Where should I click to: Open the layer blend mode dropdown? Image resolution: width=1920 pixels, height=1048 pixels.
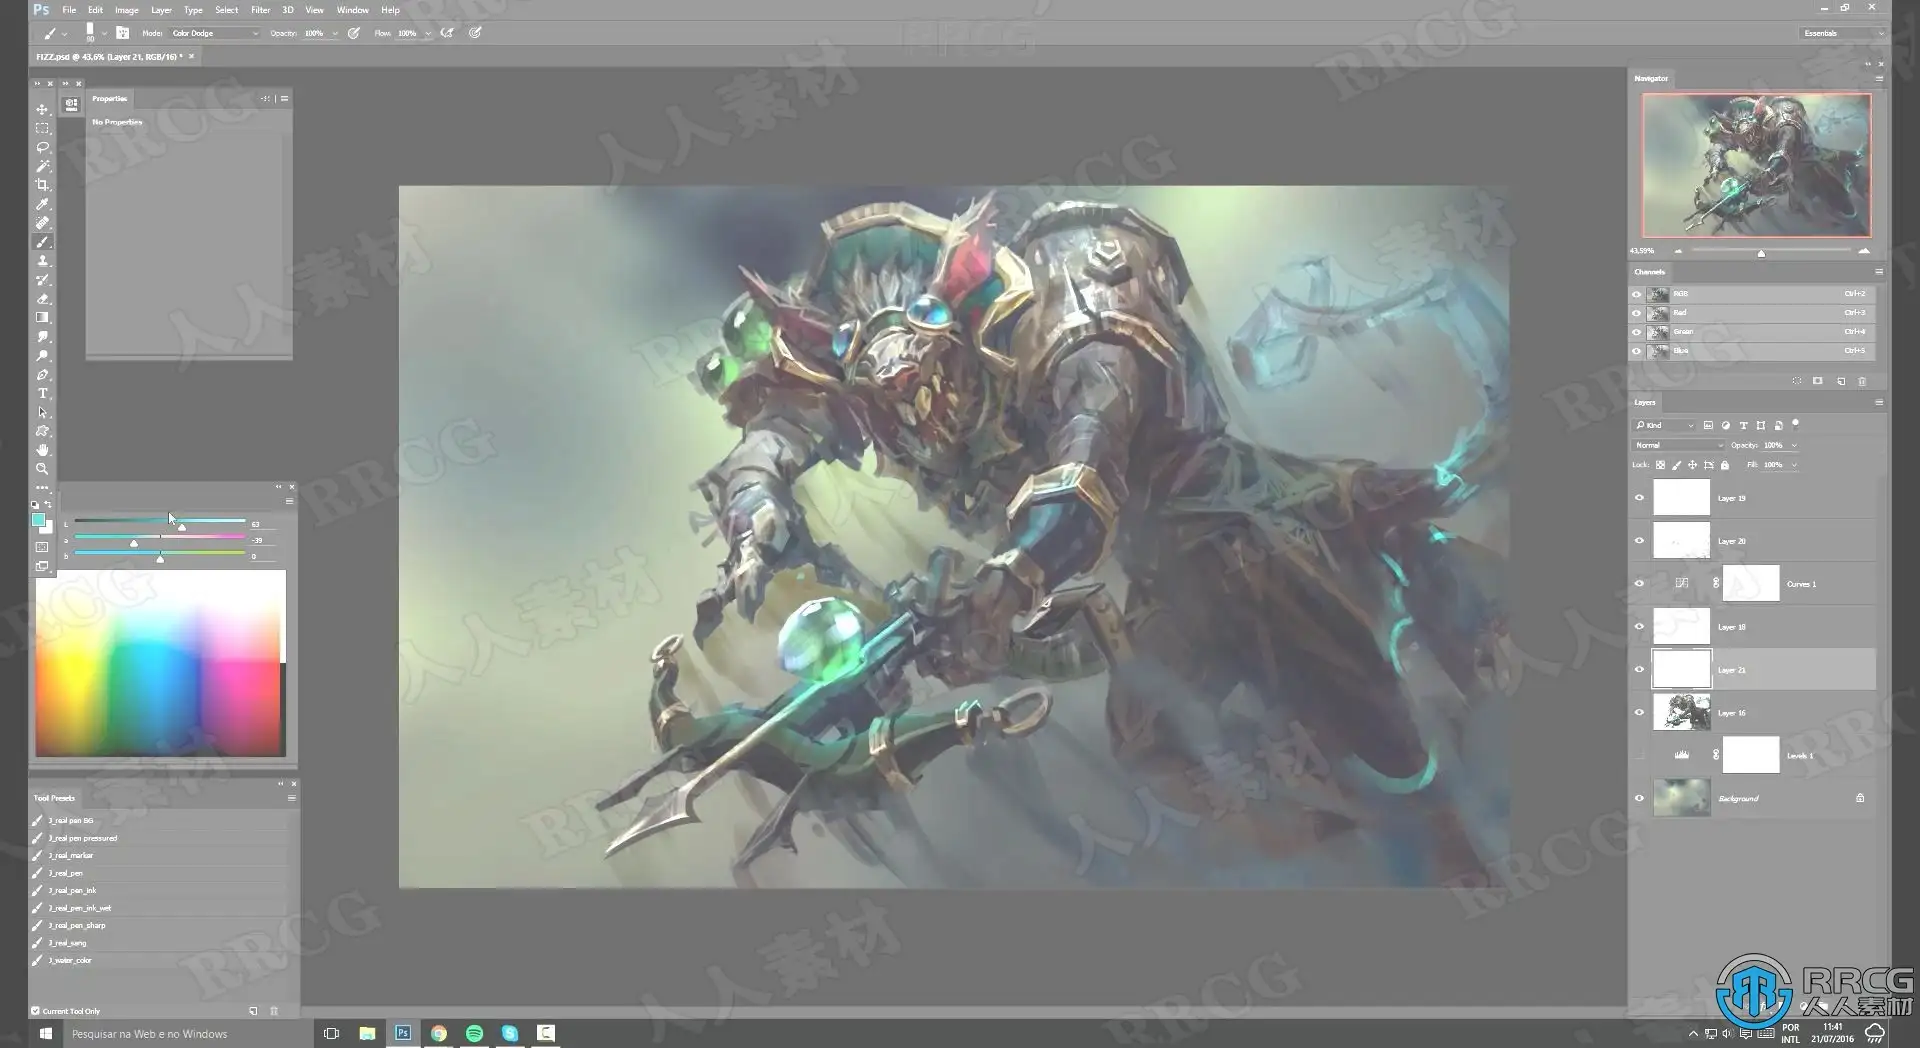[1678, 445]
